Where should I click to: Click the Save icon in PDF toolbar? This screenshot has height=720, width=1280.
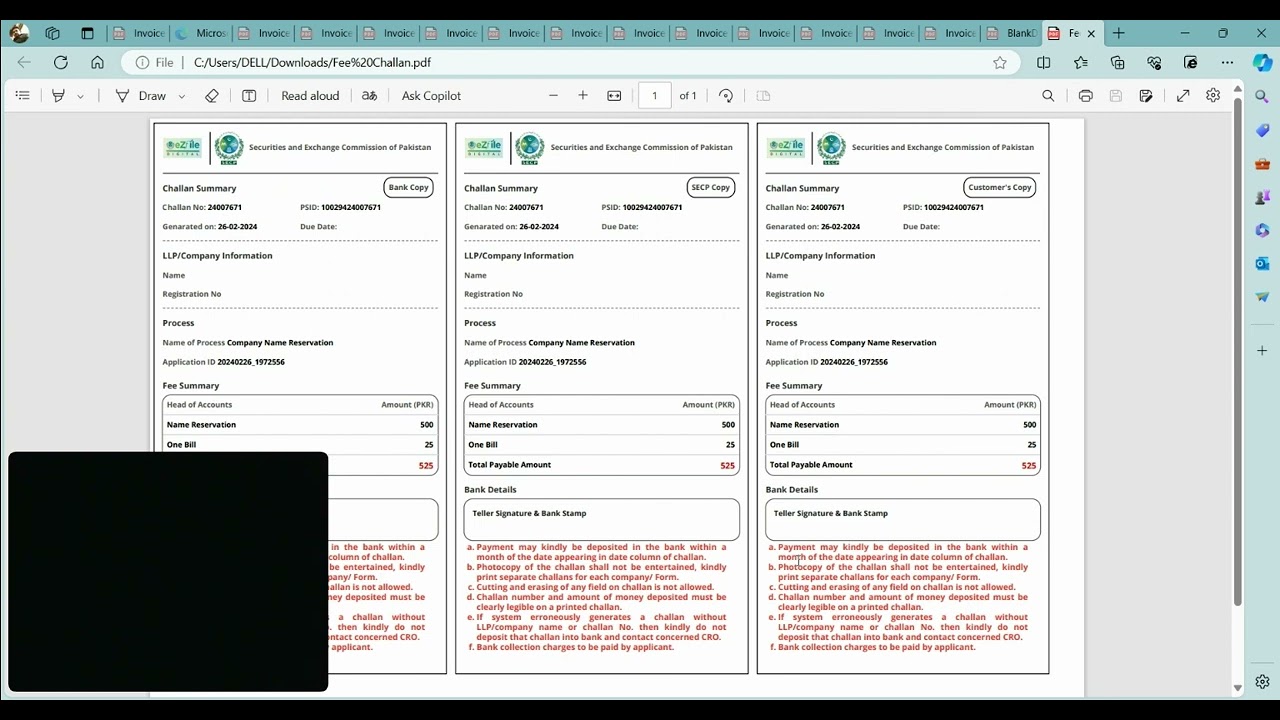click(1116, 96)
